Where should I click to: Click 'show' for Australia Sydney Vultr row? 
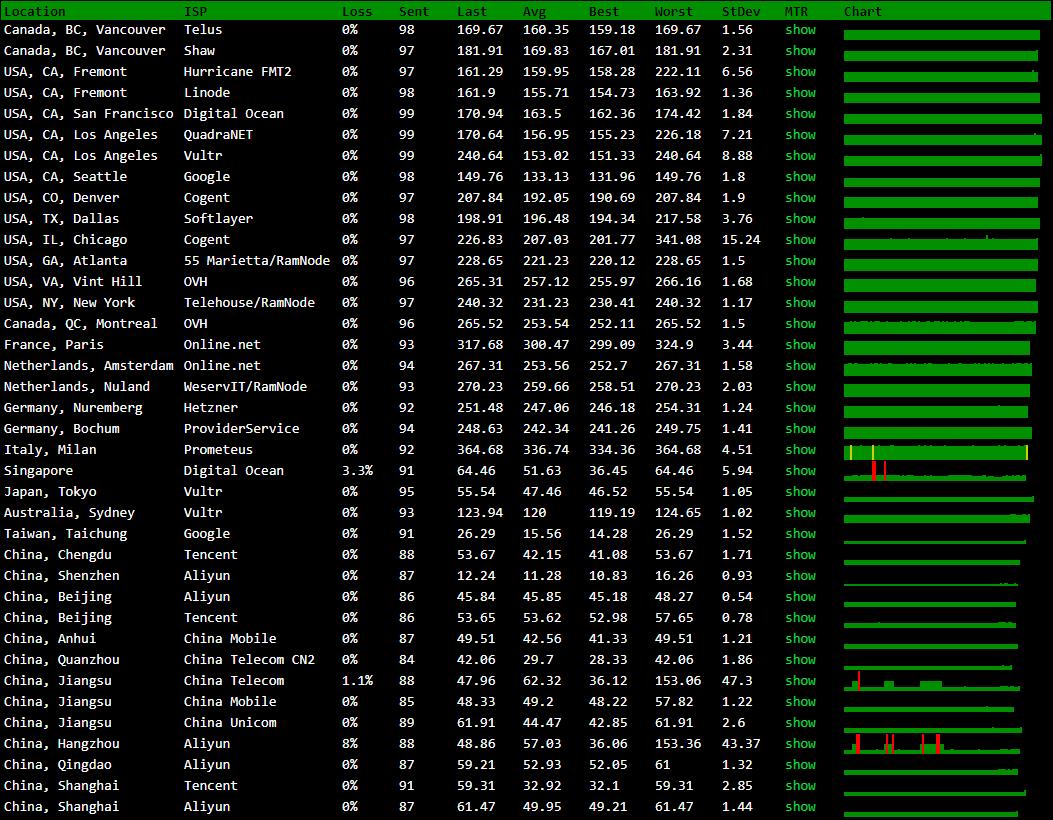pos(800,513)
